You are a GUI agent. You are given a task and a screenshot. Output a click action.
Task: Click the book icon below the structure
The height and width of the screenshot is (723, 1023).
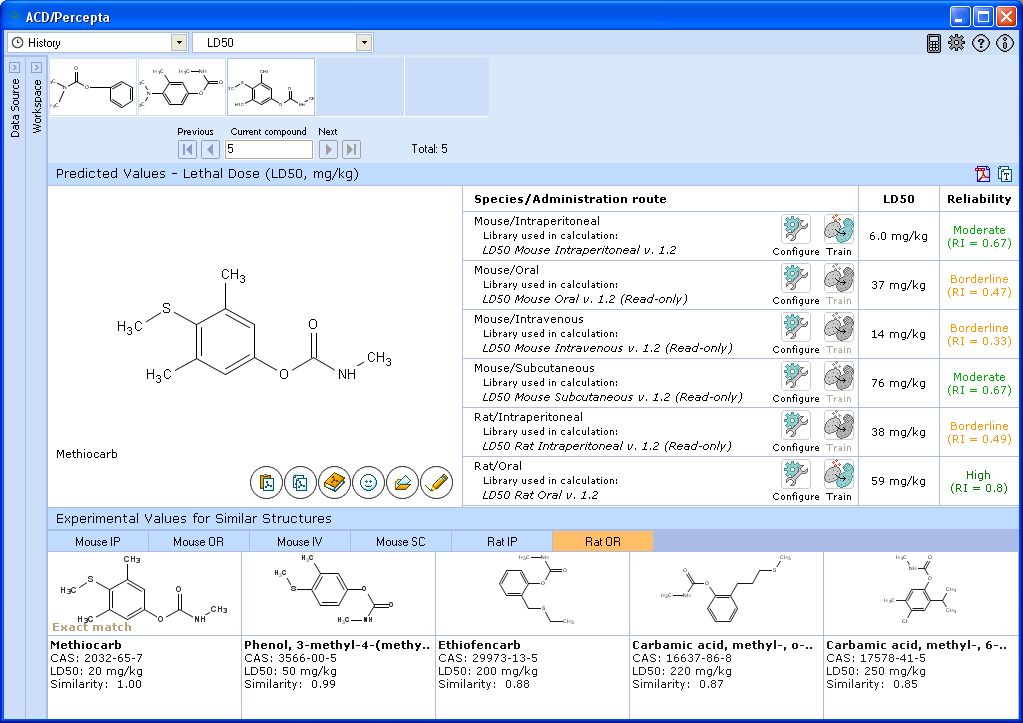335,483
